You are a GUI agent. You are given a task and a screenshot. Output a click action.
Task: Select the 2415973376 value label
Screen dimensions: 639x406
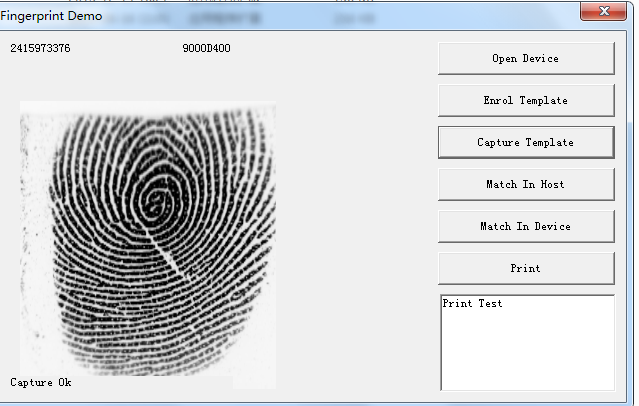point(40,48)
